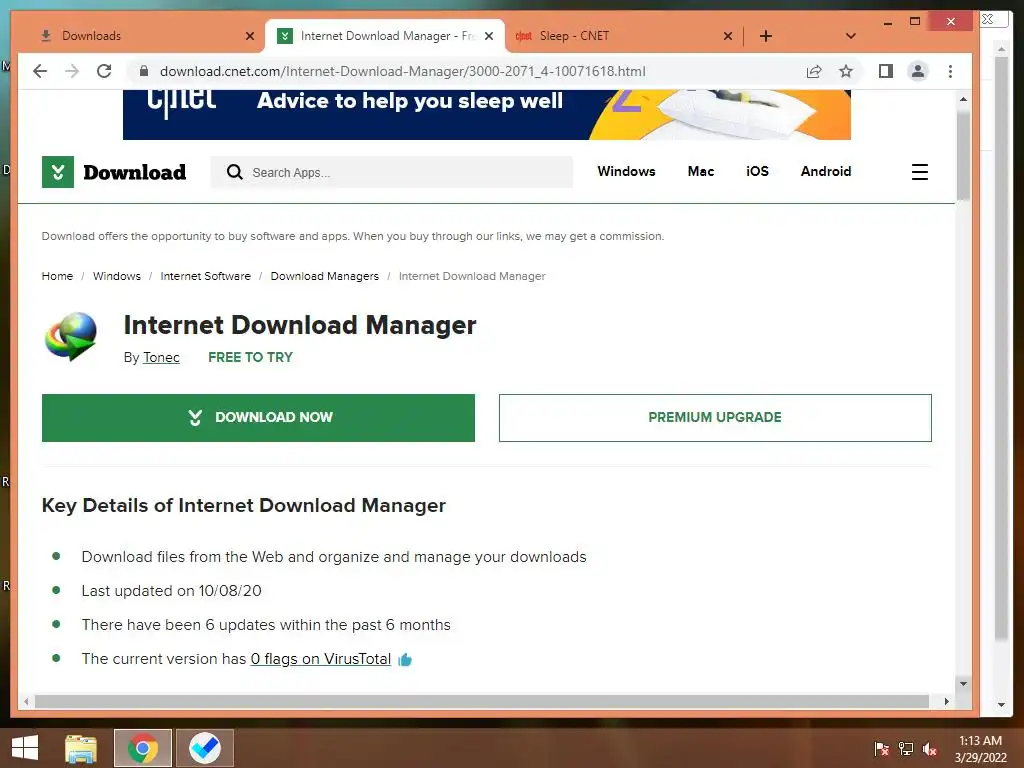This screenshot has width=1024, height=768.
Task: Close the background window behind Chrome
Action: [988, 19]
